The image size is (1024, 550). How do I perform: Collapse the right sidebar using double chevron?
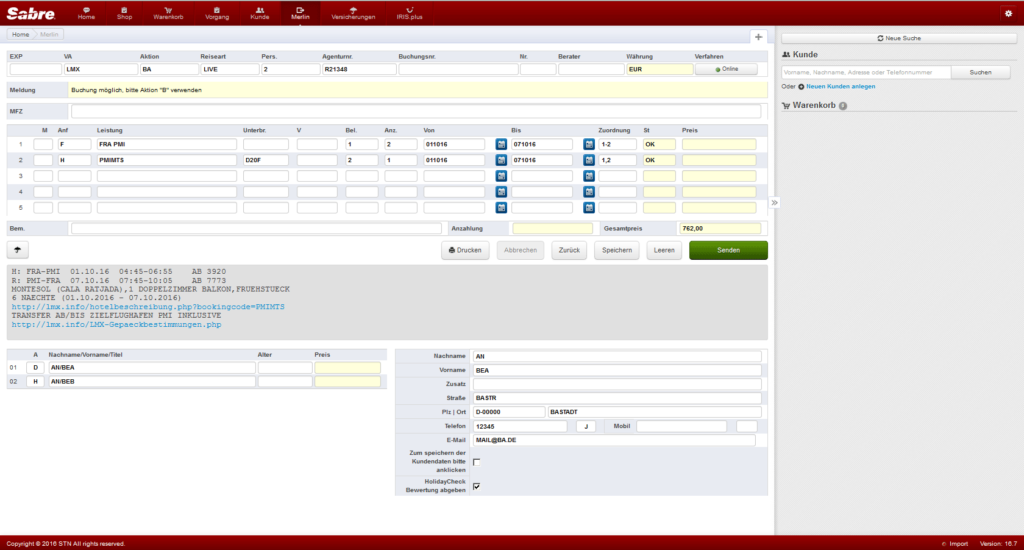pos(775,202)
